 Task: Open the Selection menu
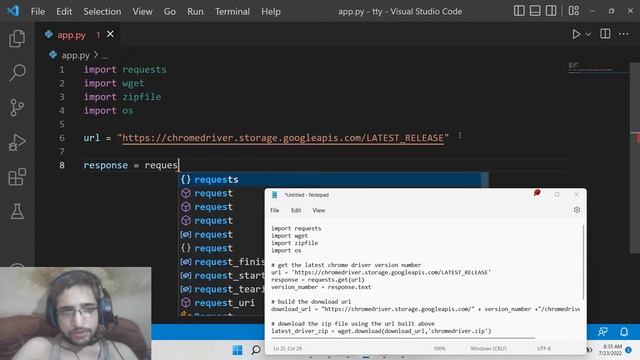[102, 11]
